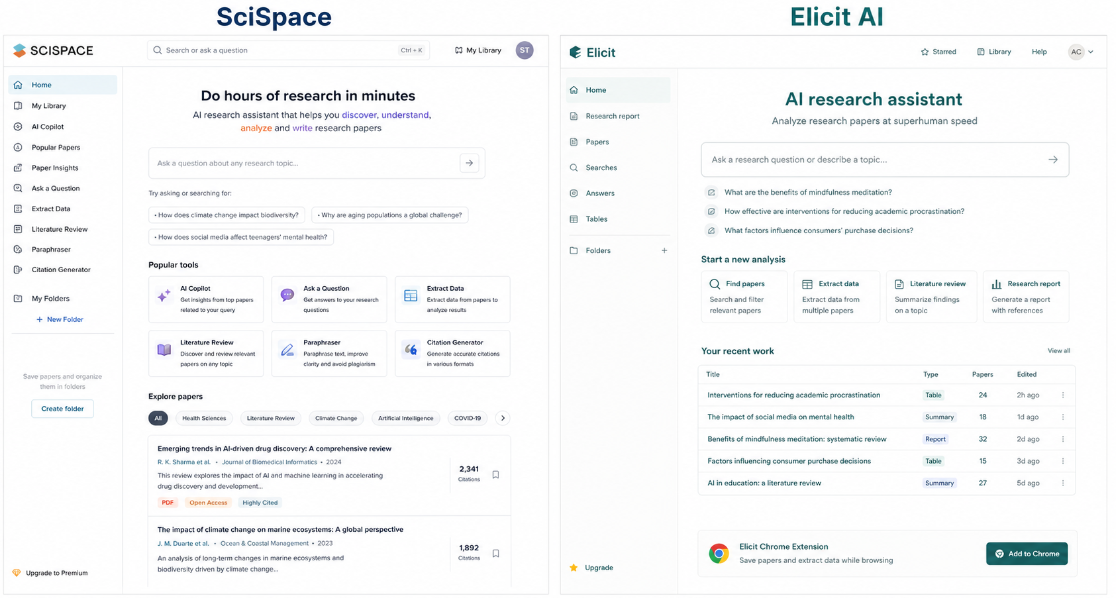Click AI Copilot icon in SciSpace sidebar
The height and width of the screenshot is (598, 1118).
[x=18, y=126]
